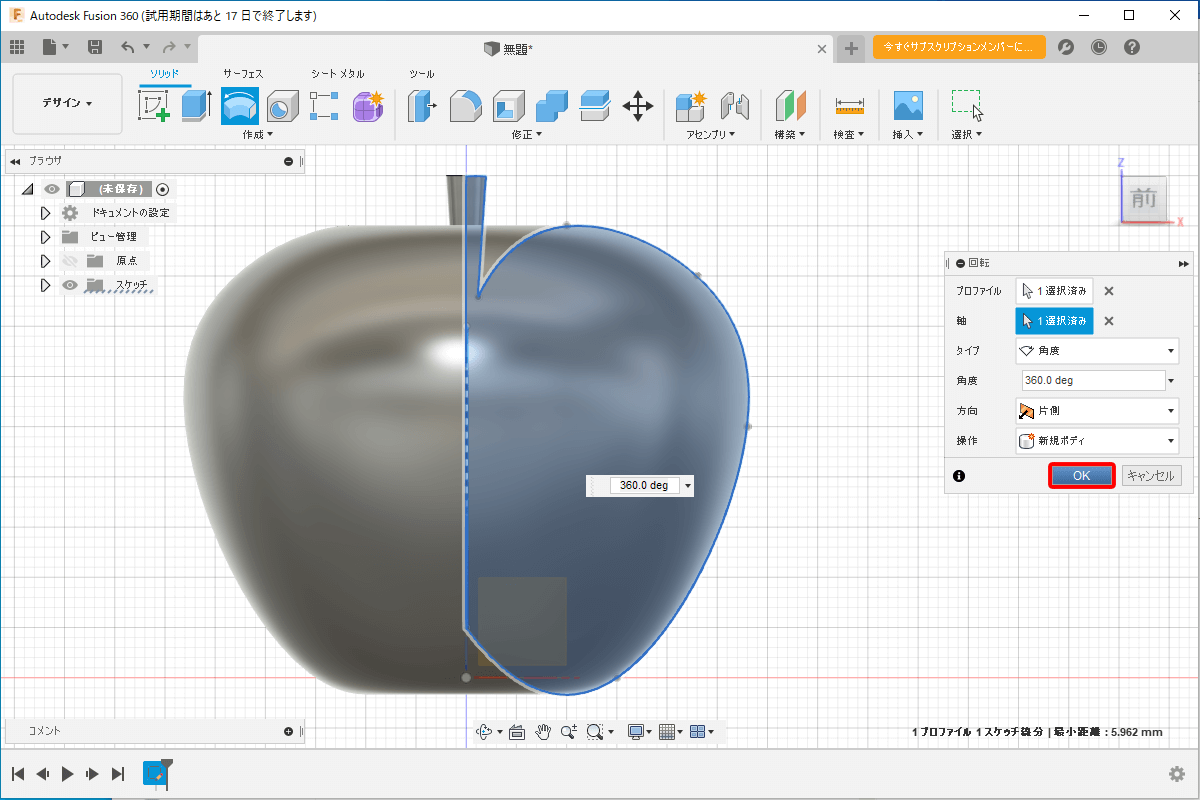The height and width of the screenshot is (800, 1200).
Task: Click the Combine tool icon
Action: tap(552, 105)
